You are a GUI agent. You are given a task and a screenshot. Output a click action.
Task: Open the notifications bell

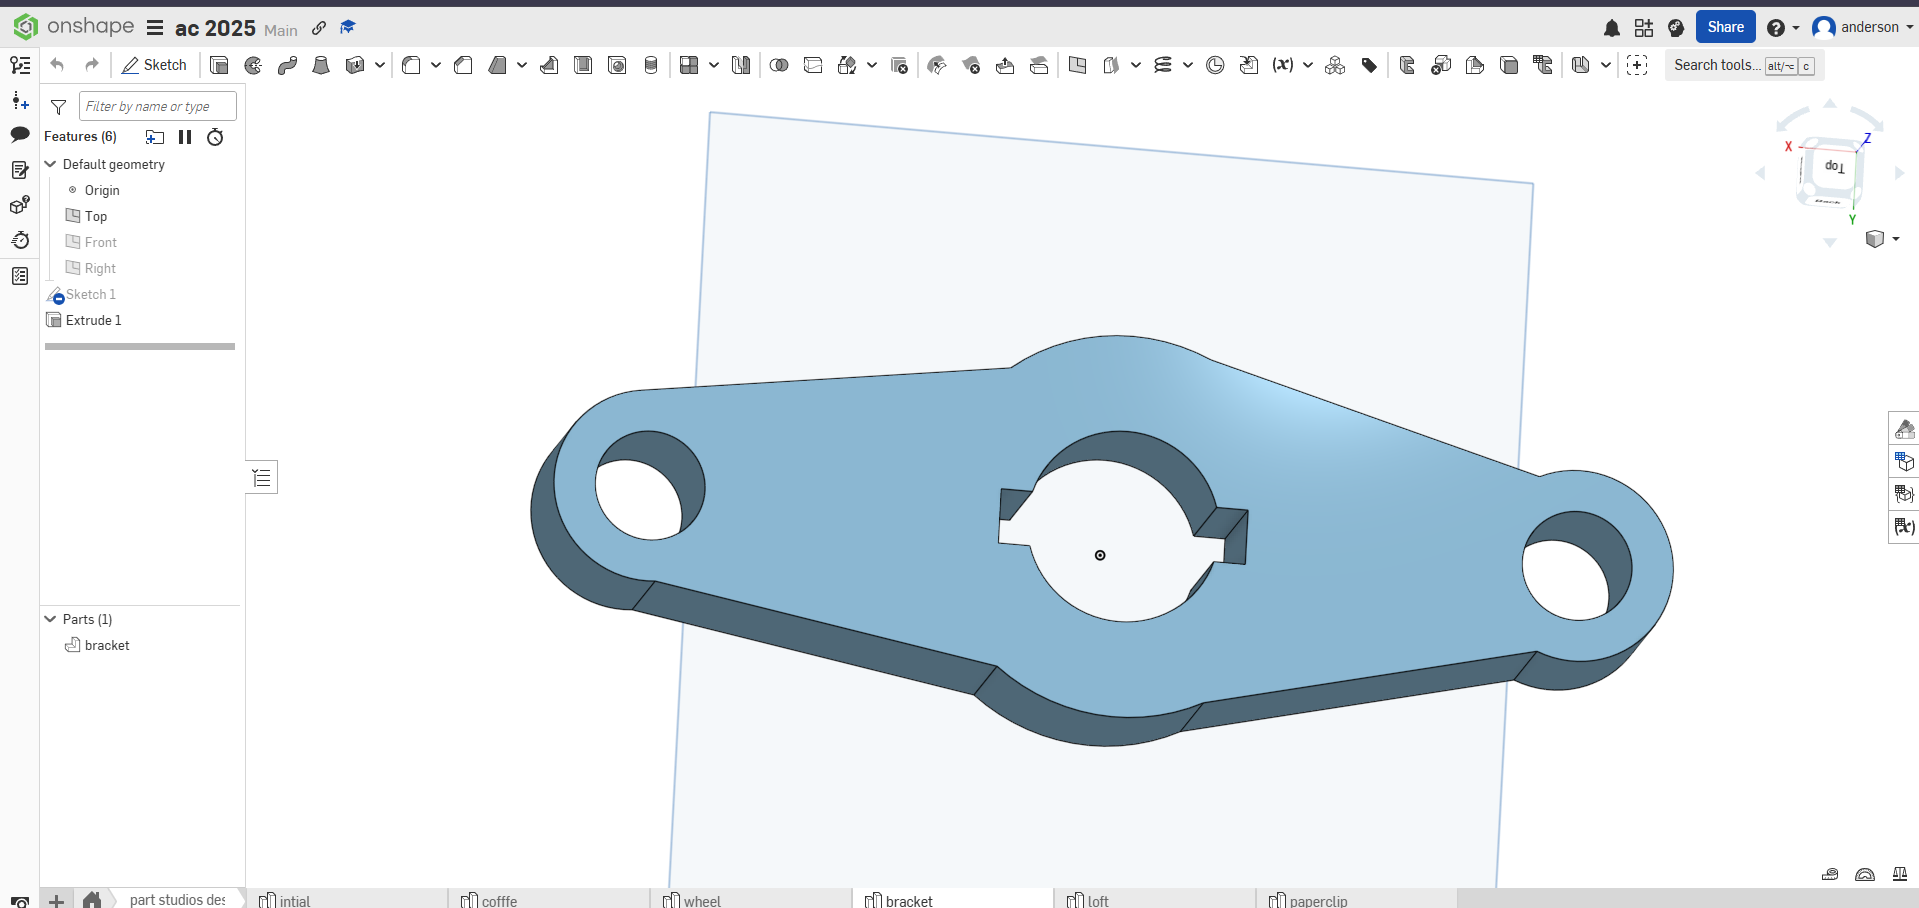coord(1611,28)
